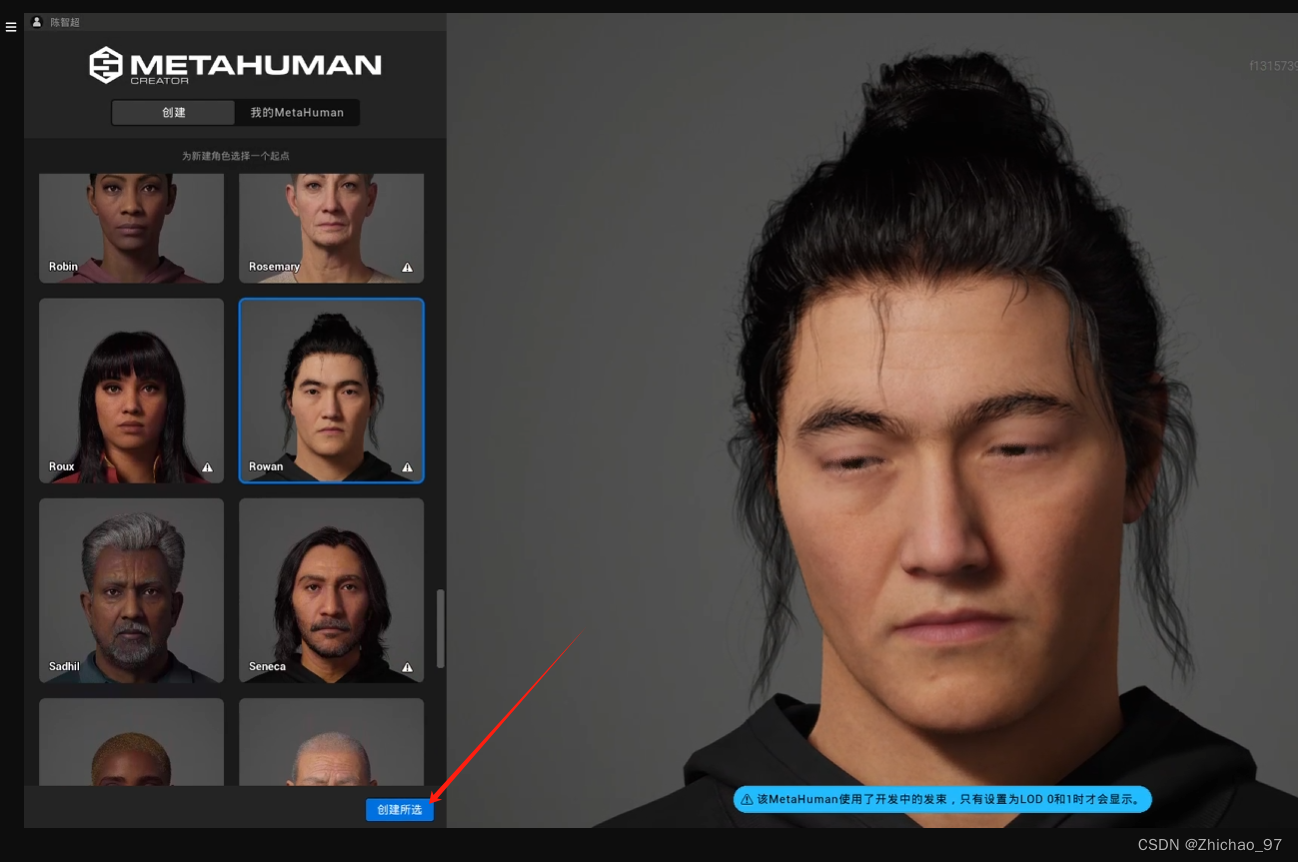Select partially visible bald gray-haired preset thumbnail

click(x=331, y=742)
